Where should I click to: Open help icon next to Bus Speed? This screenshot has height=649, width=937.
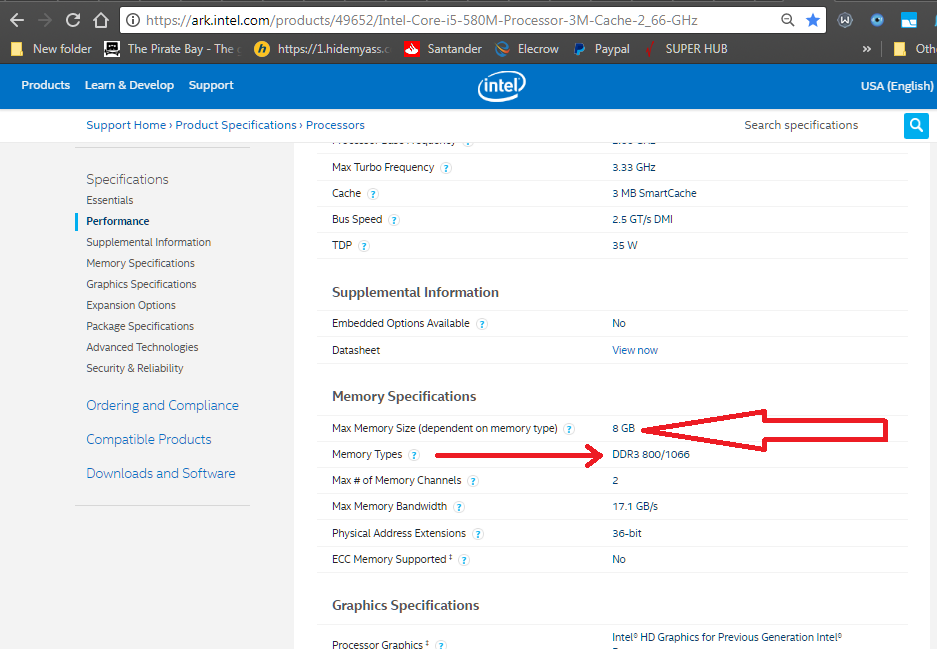394,220
